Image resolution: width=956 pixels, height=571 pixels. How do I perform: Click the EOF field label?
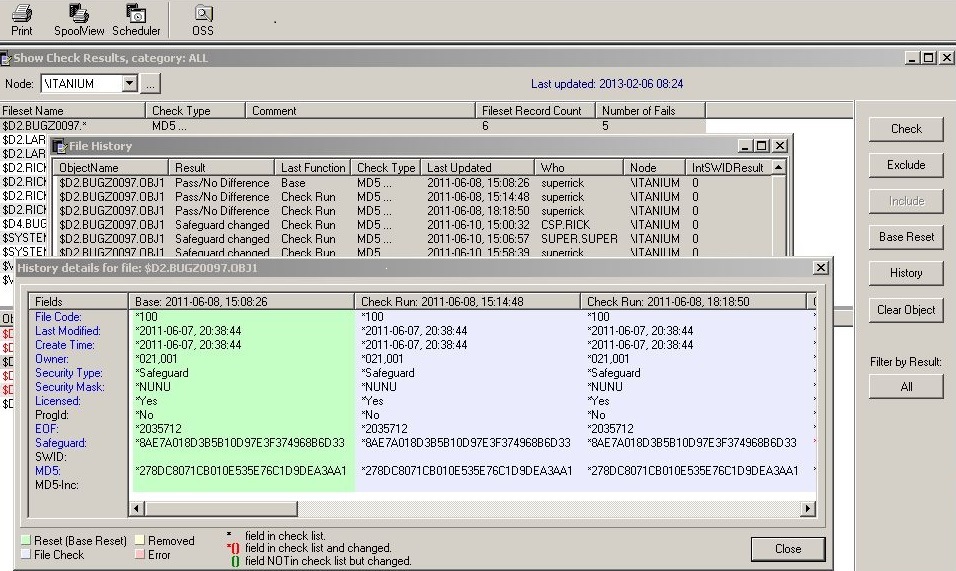coord(46,429)
